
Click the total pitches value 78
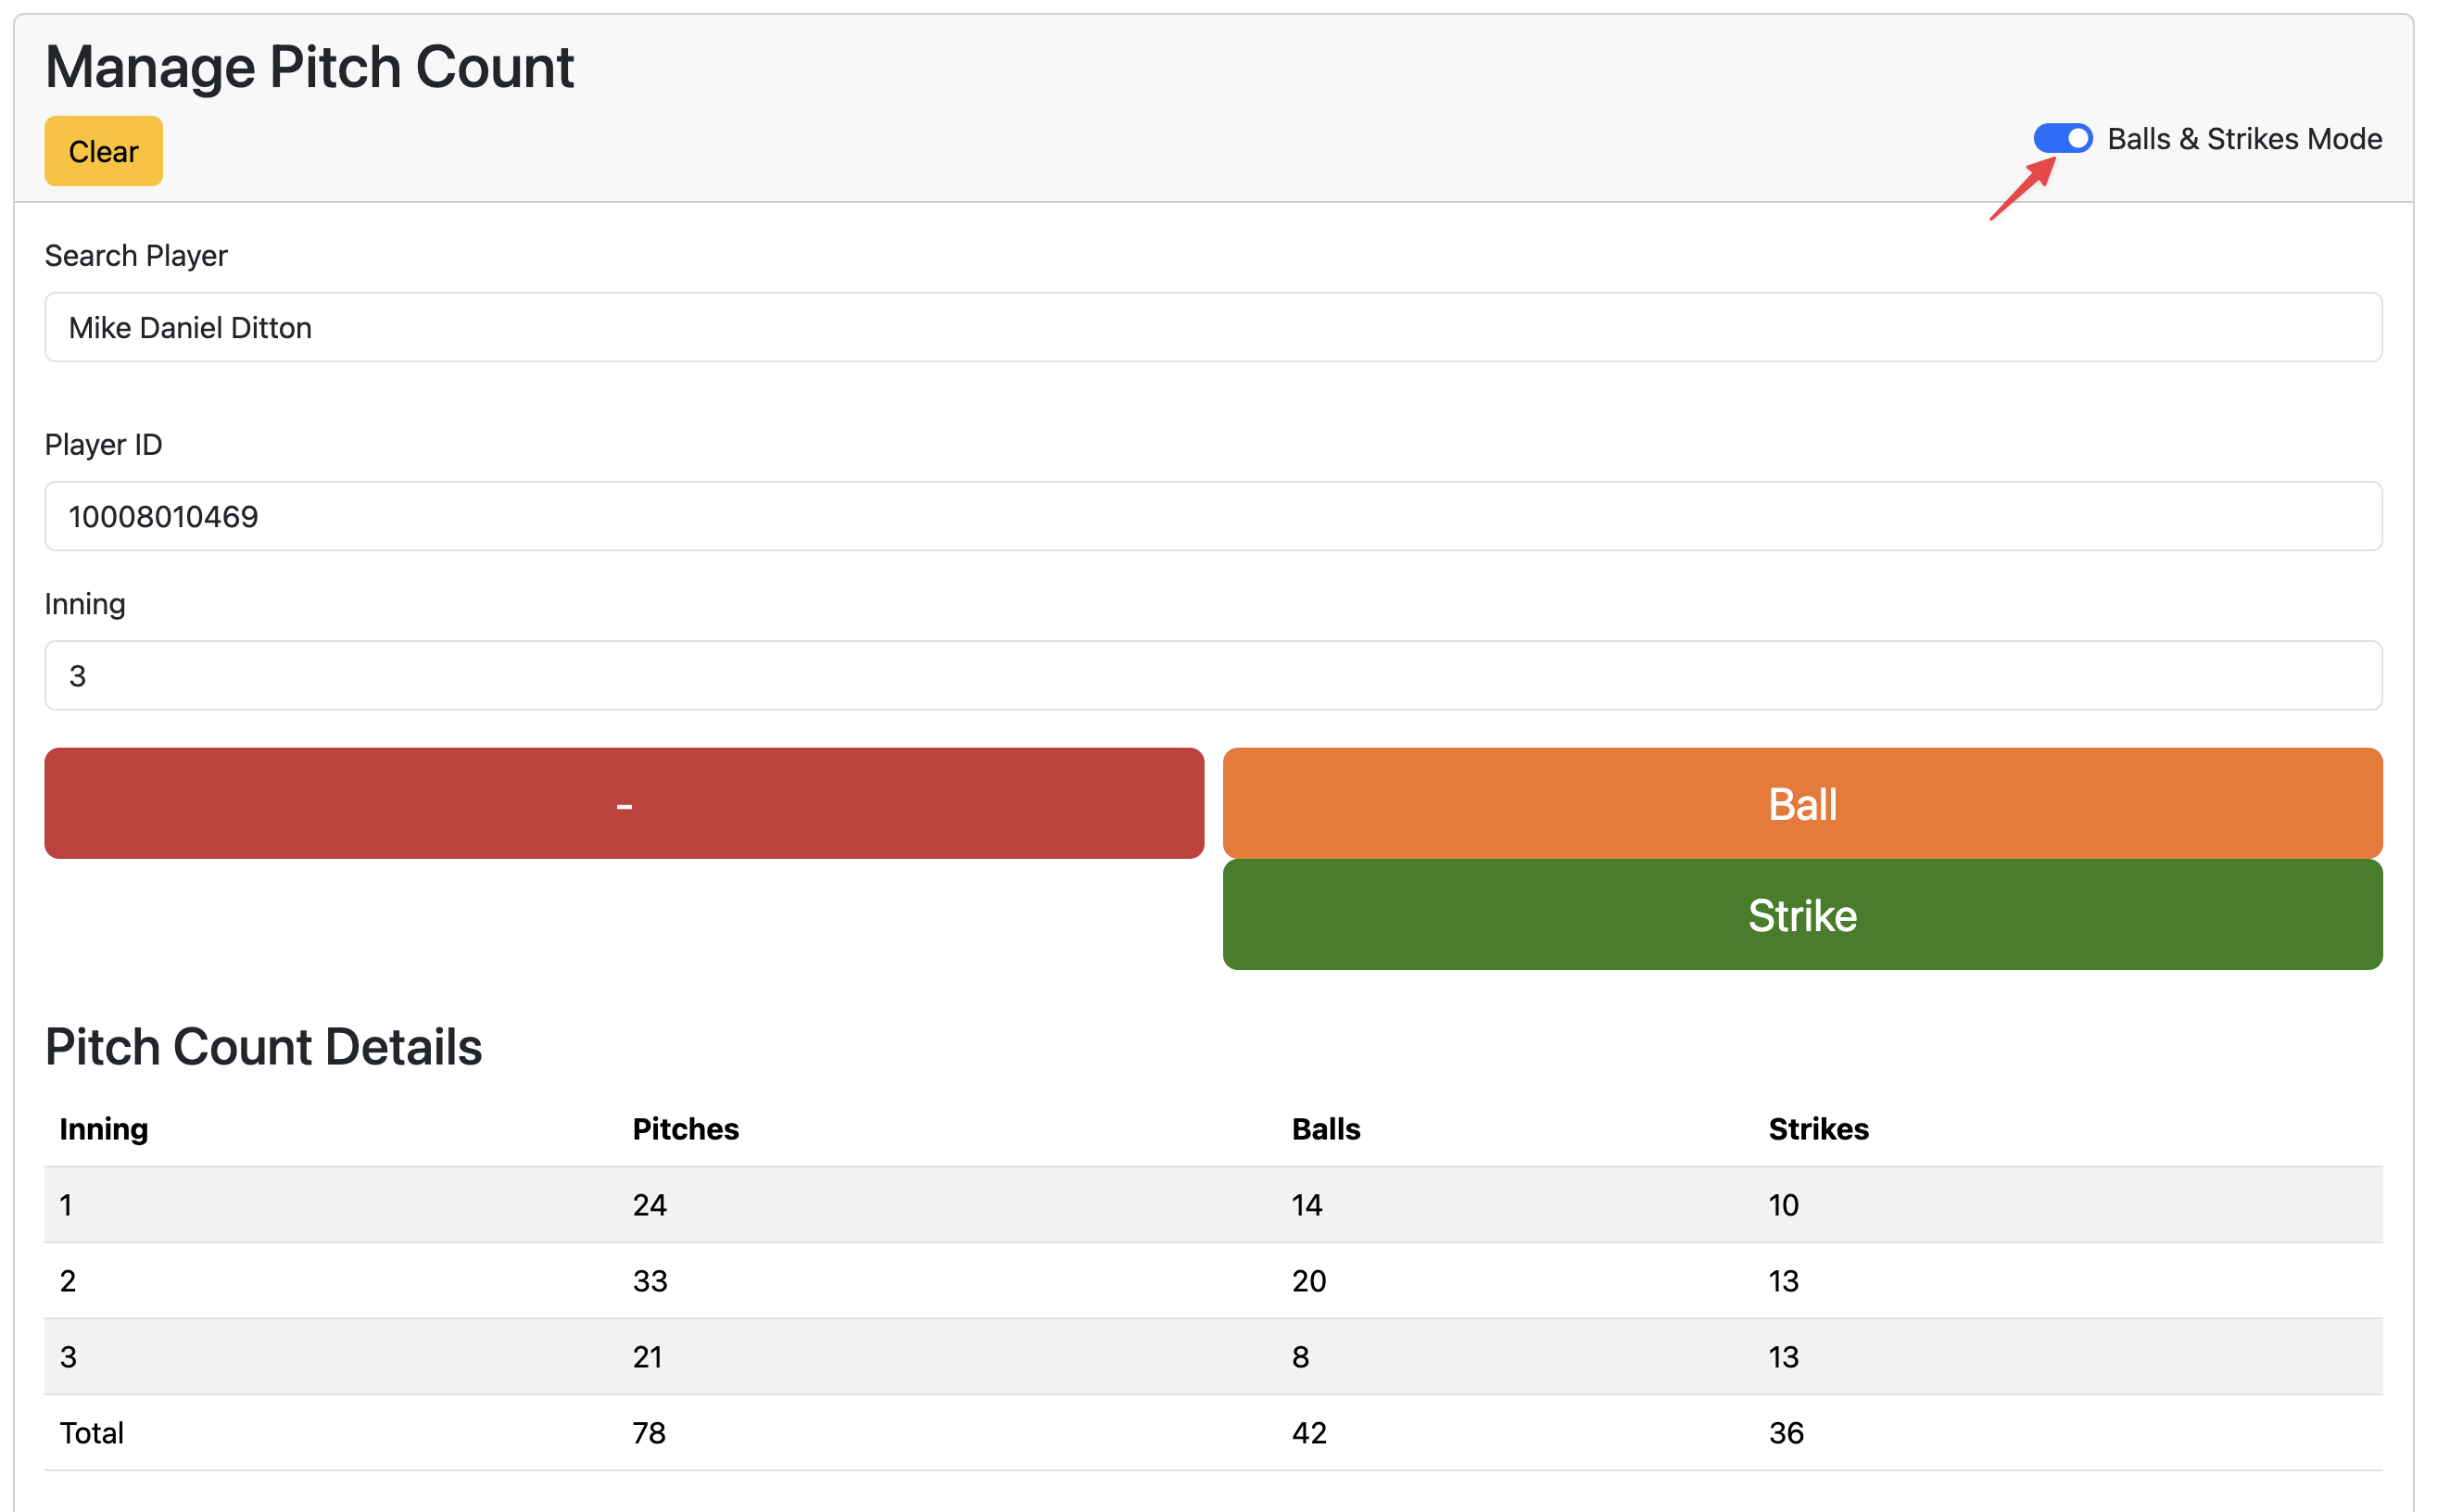(x=649, y=1433)
